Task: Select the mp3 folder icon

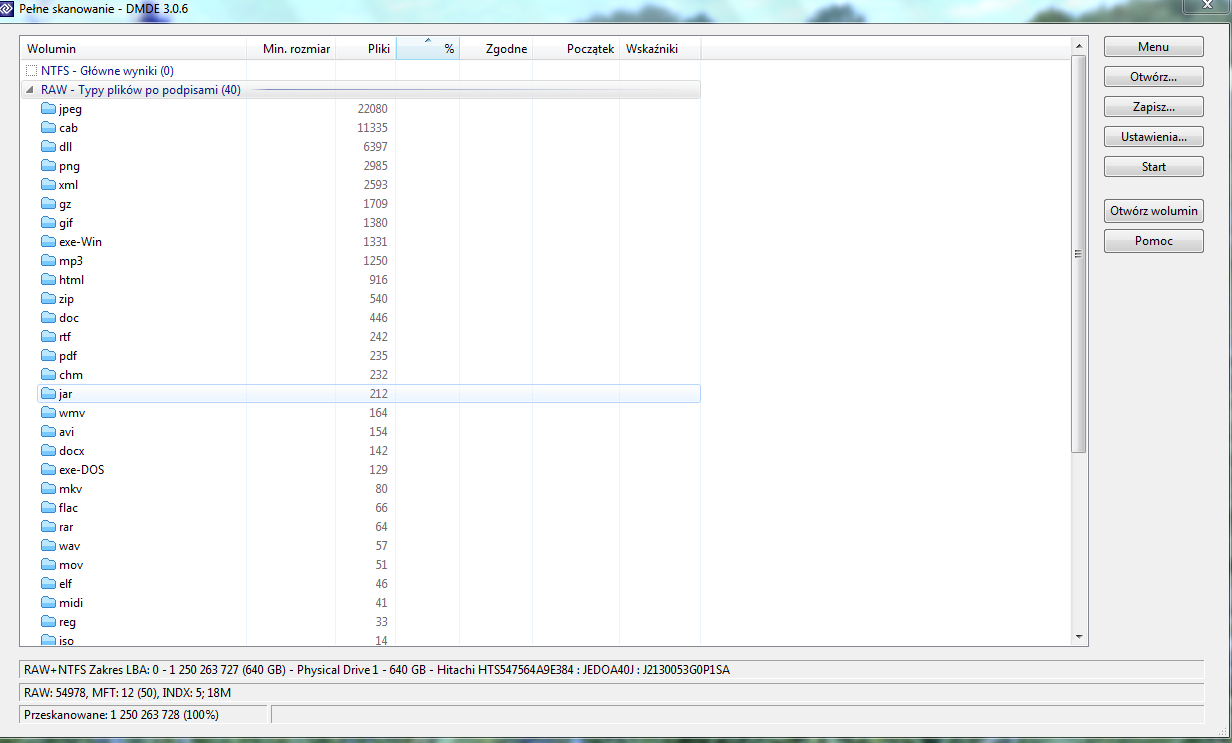Action: point(48,261)
